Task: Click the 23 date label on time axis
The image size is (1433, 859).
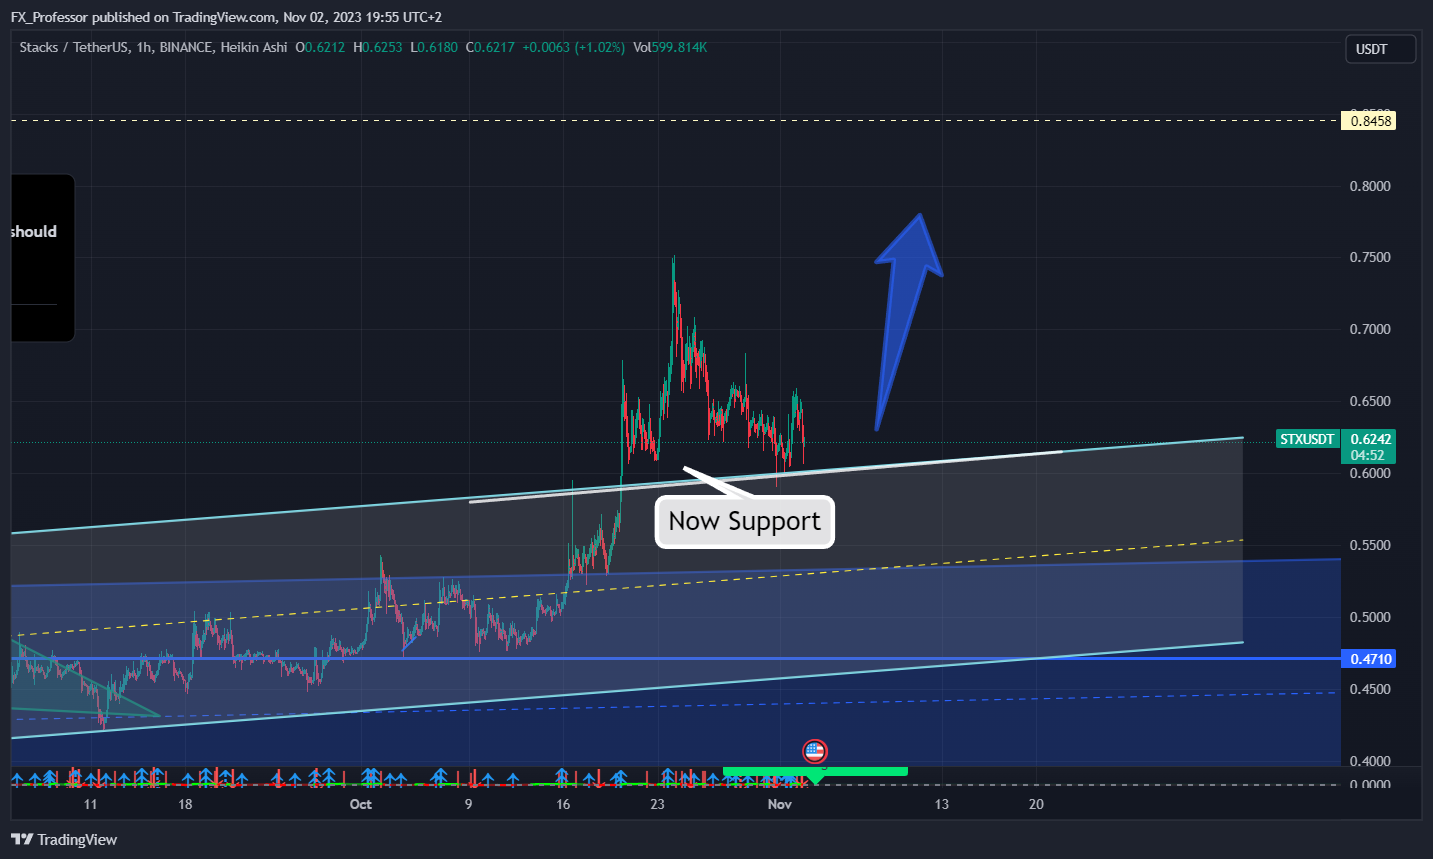Action: 657,804
